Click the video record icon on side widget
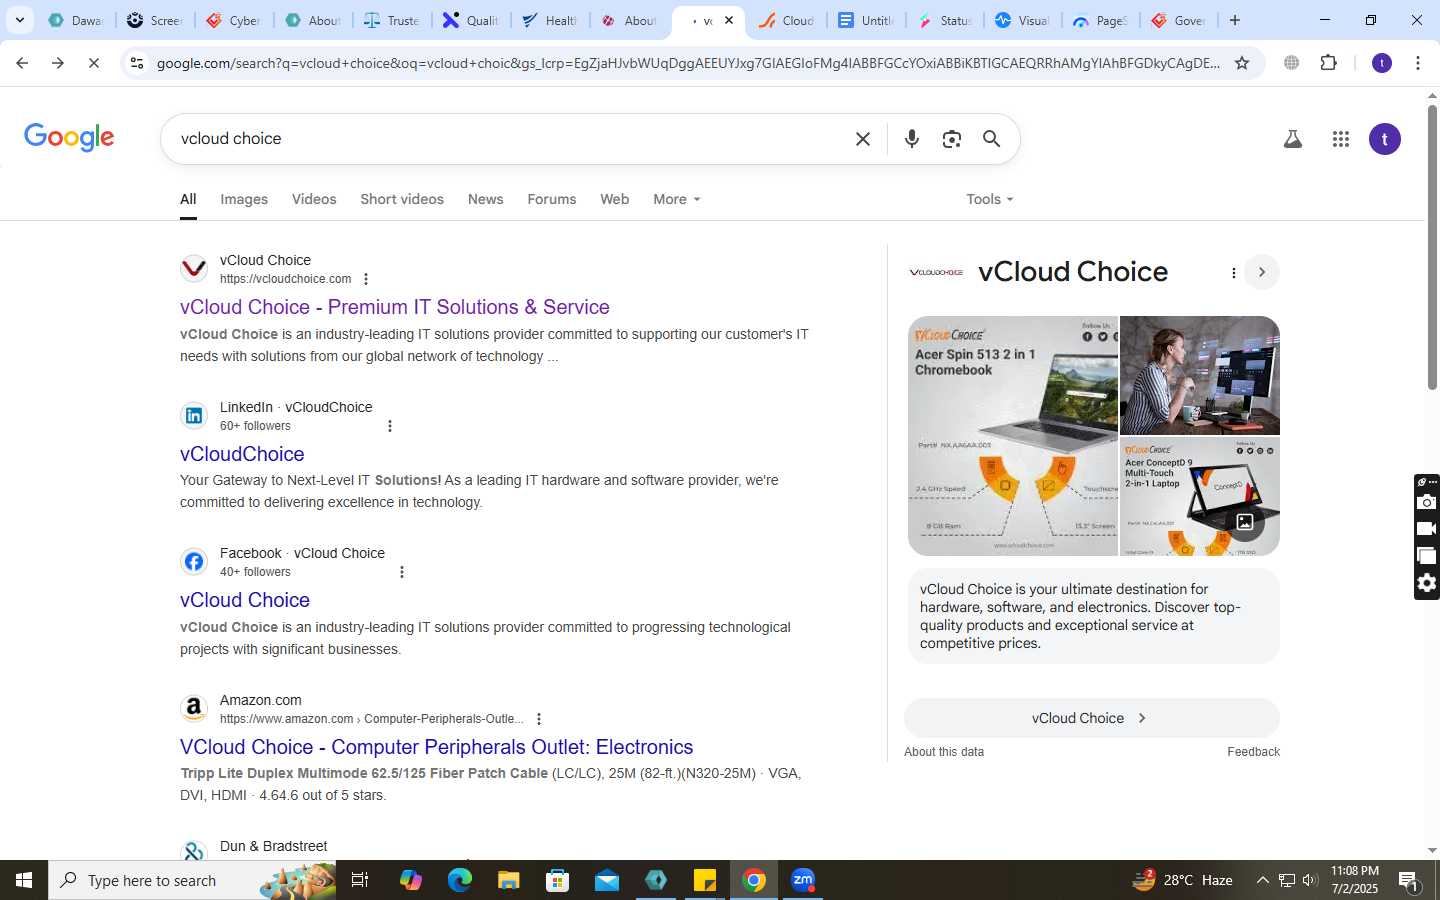The width and height of the screenshot is (1440, 900). pyautogui.click(x=1427, y=529)
